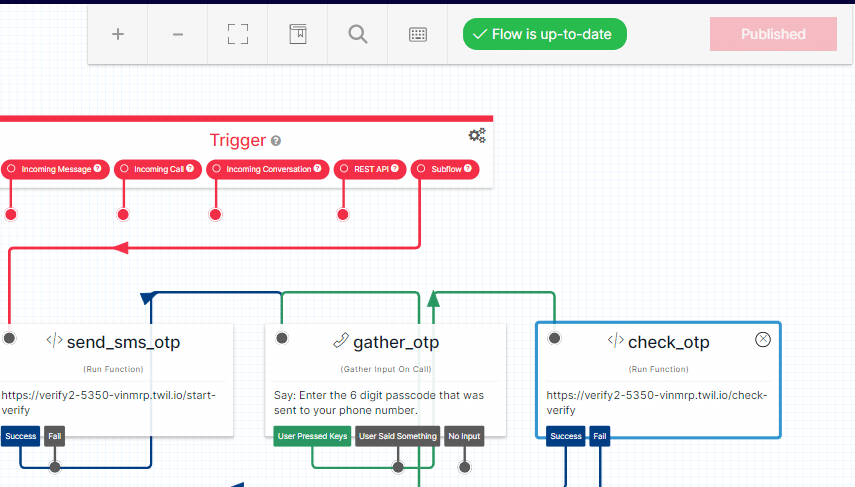855x487 pixels.
Task: Click the No Input transition
Action: [x=464, y=436]
